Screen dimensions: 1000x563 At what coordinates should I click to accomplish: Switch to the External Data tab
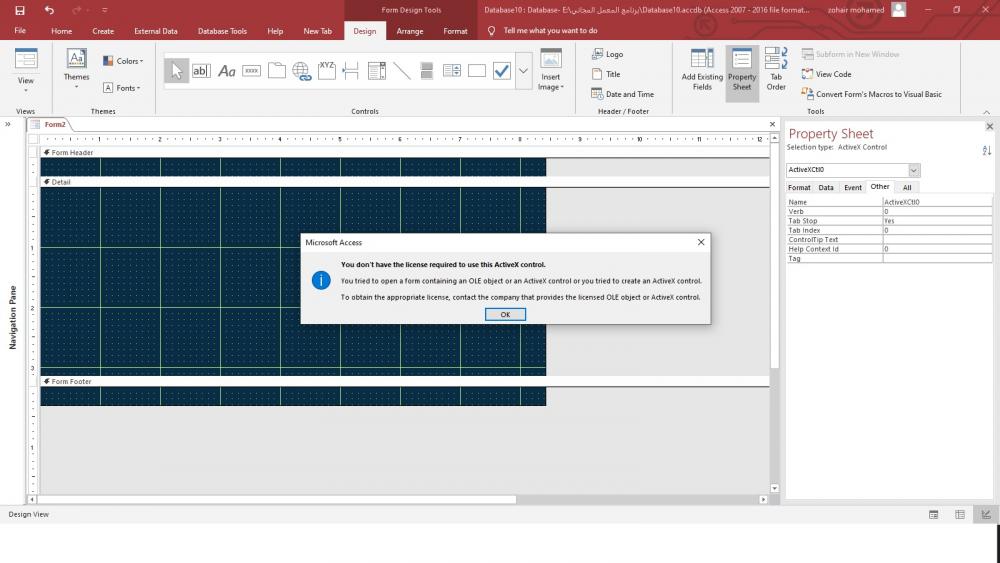point(156,31)
